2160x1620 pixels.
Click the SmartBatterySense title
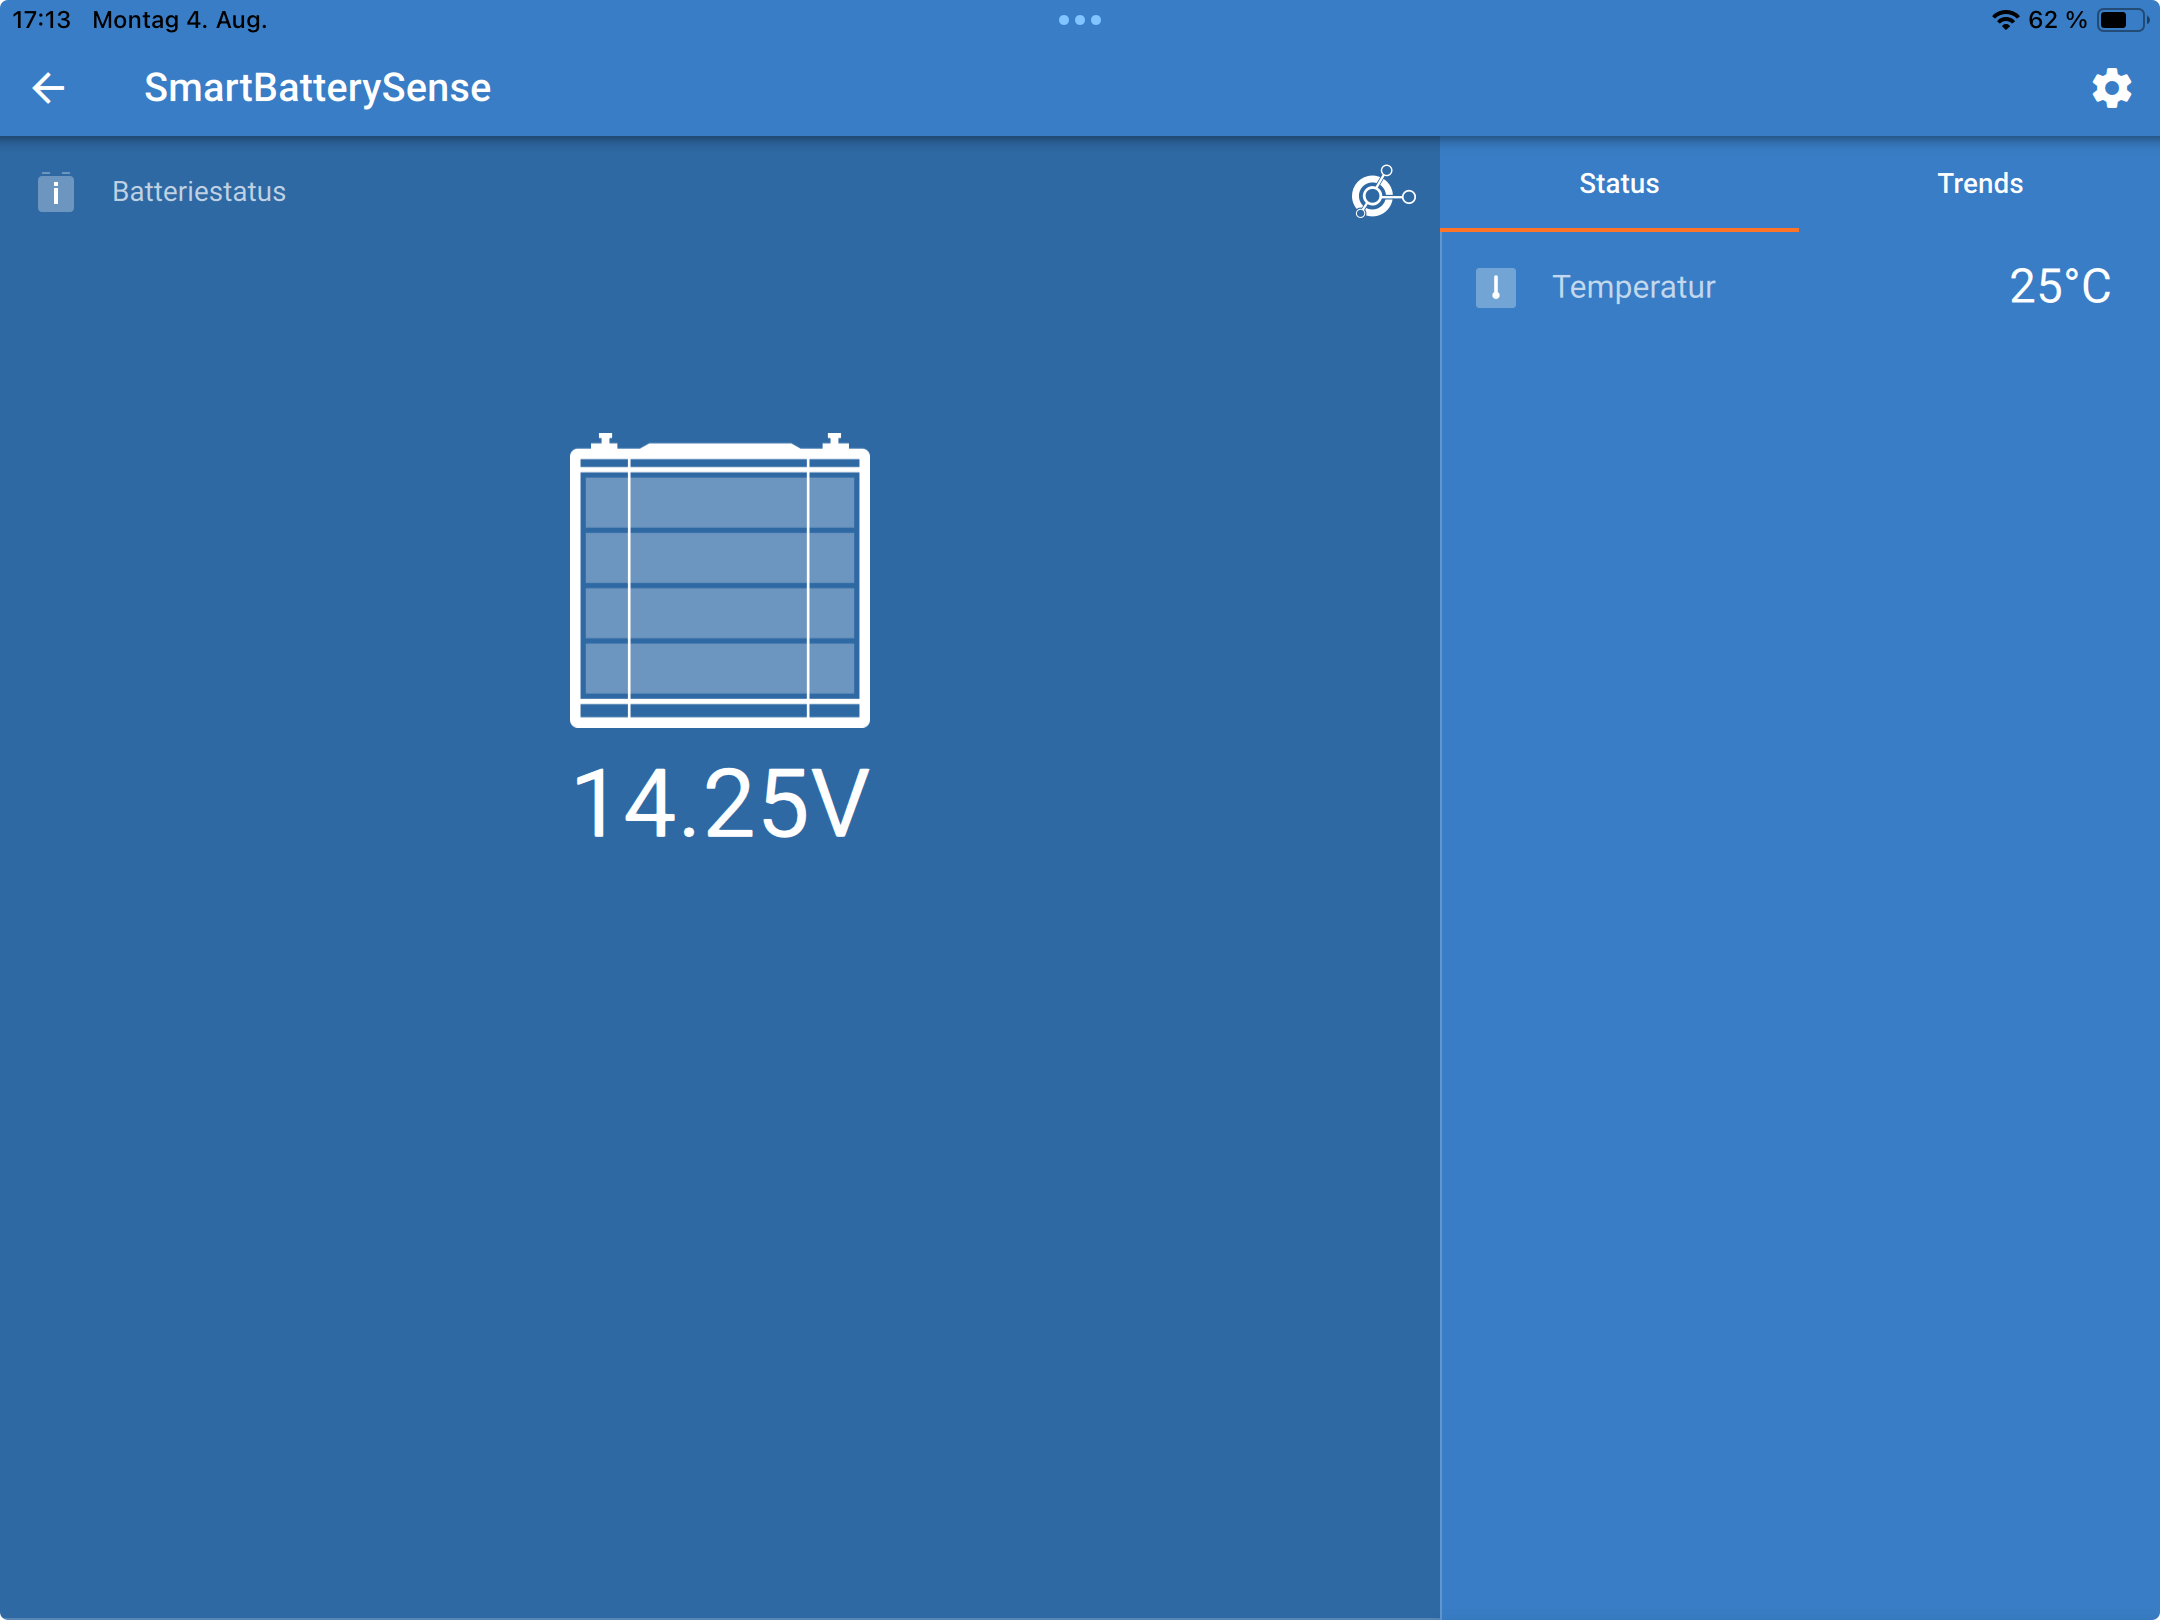(317, 88)
